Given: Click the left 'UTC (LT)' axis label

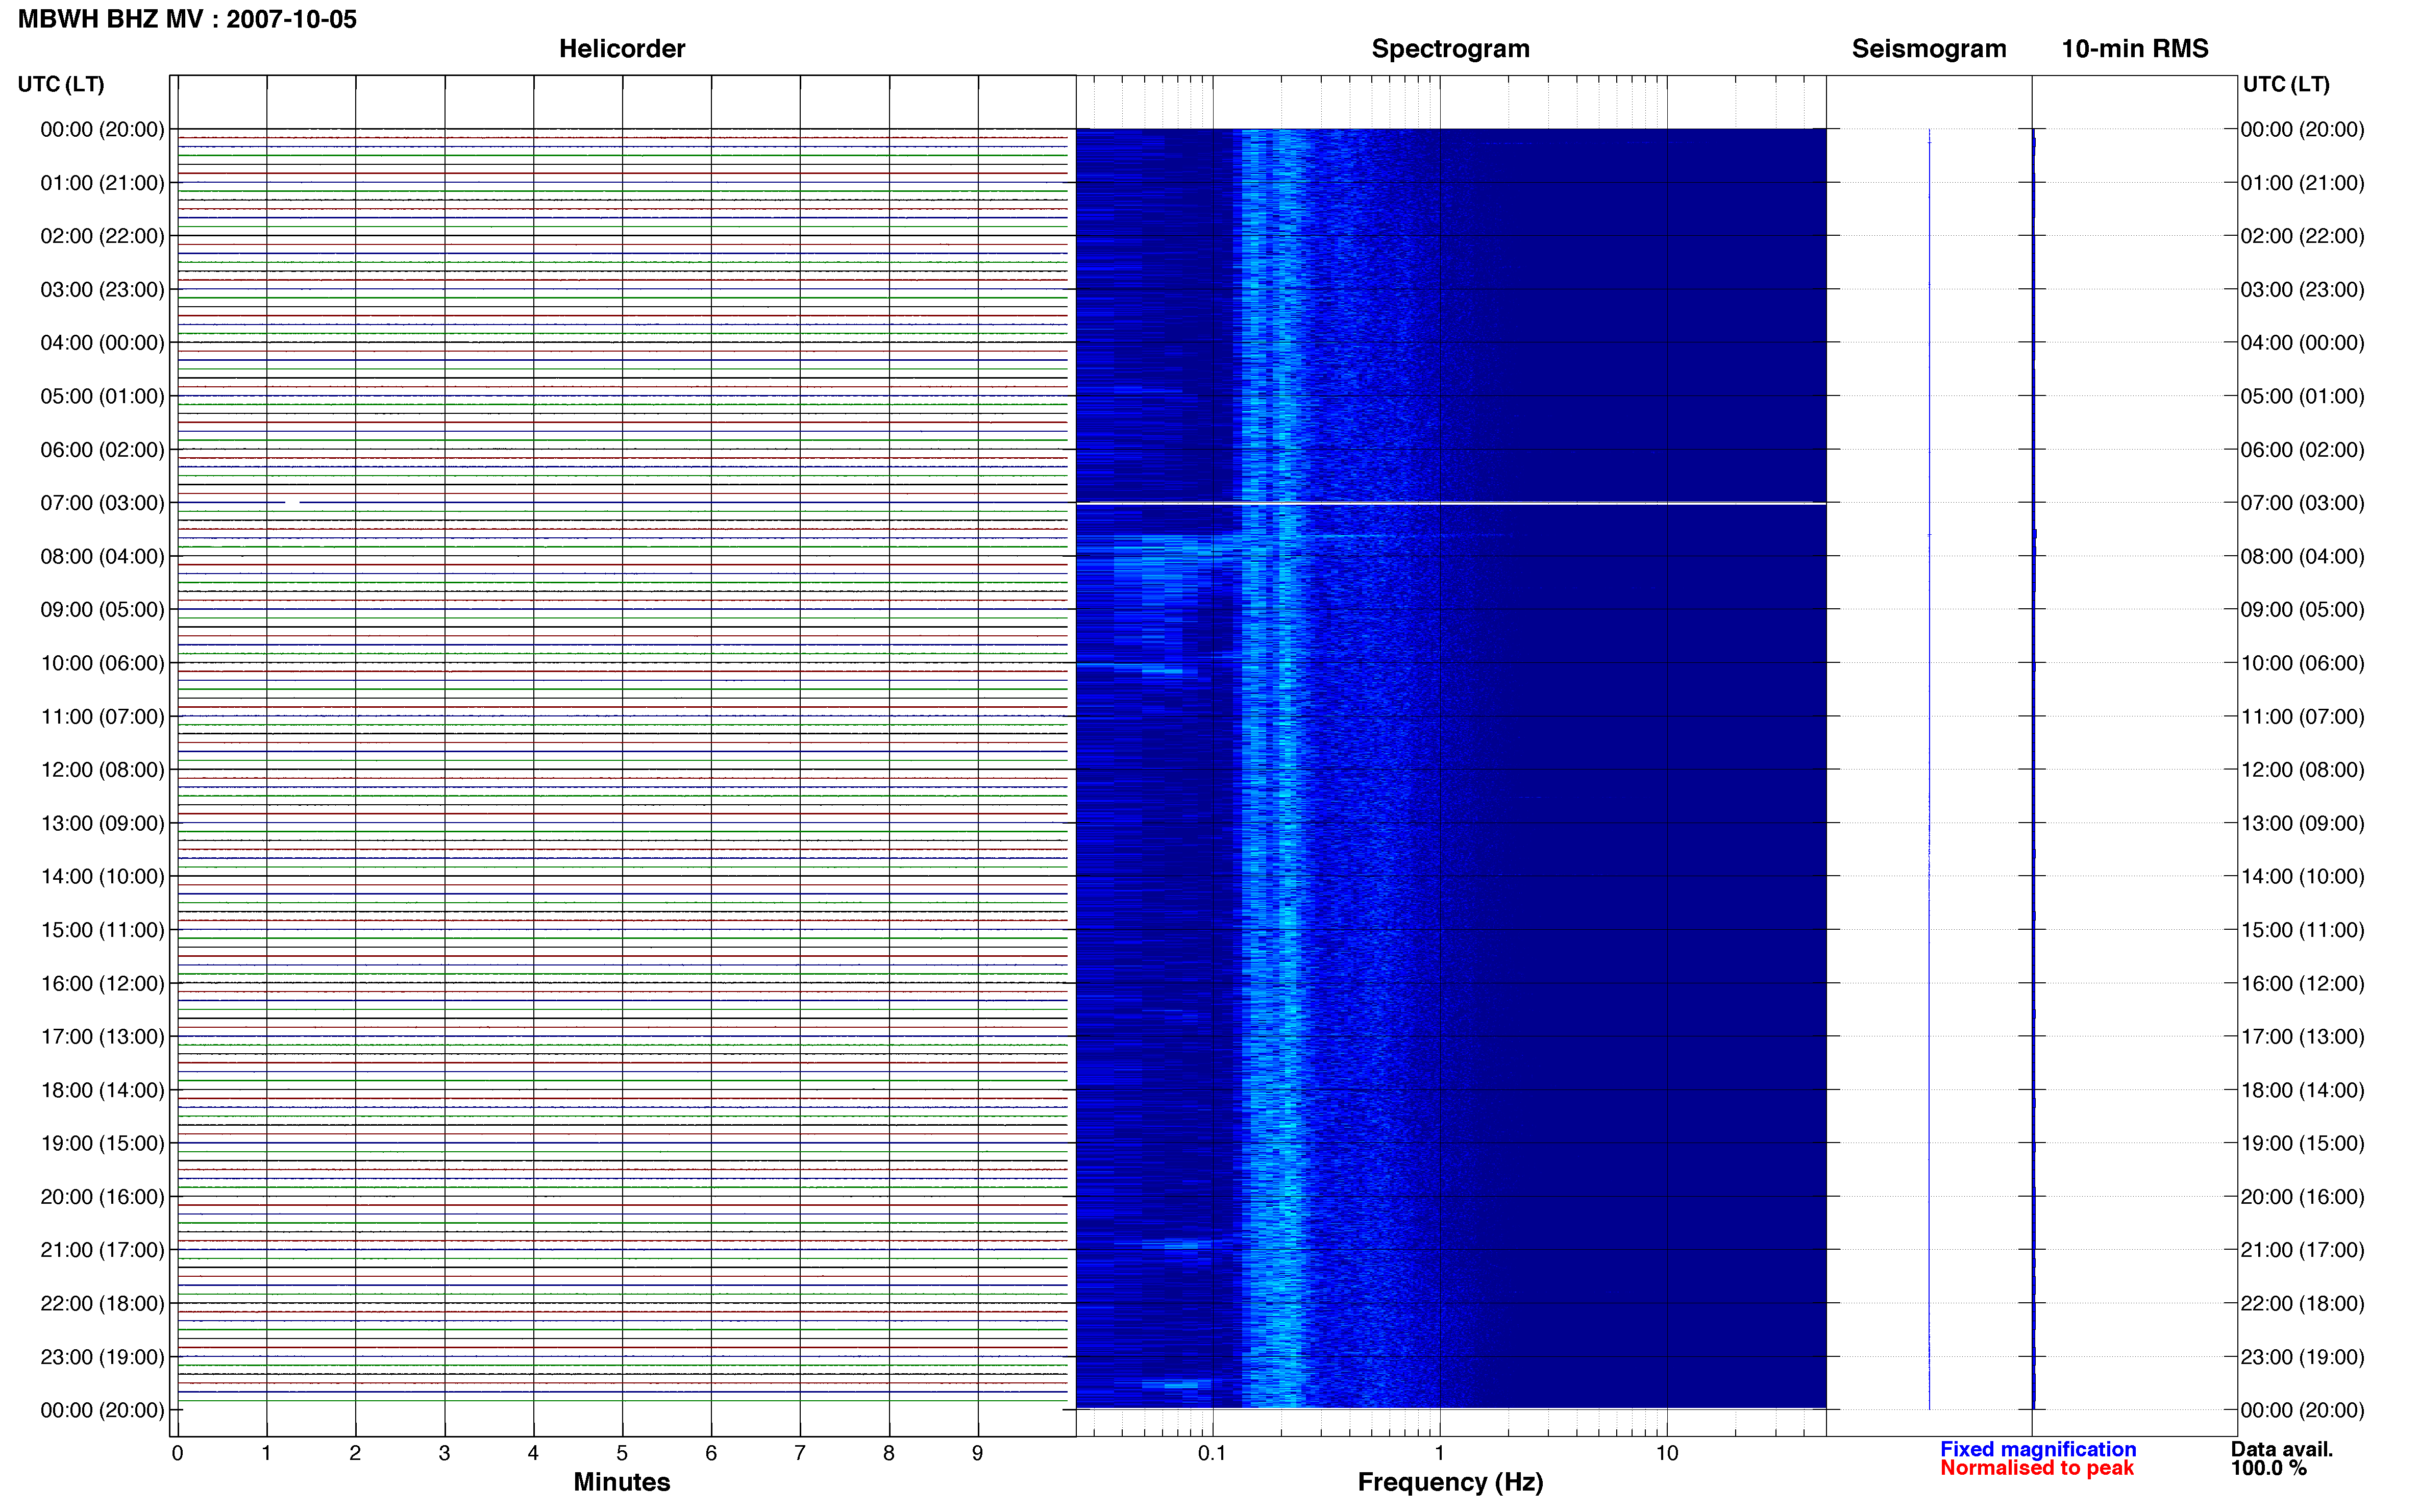Looking at the screenshot, I should tap(61, 84).
